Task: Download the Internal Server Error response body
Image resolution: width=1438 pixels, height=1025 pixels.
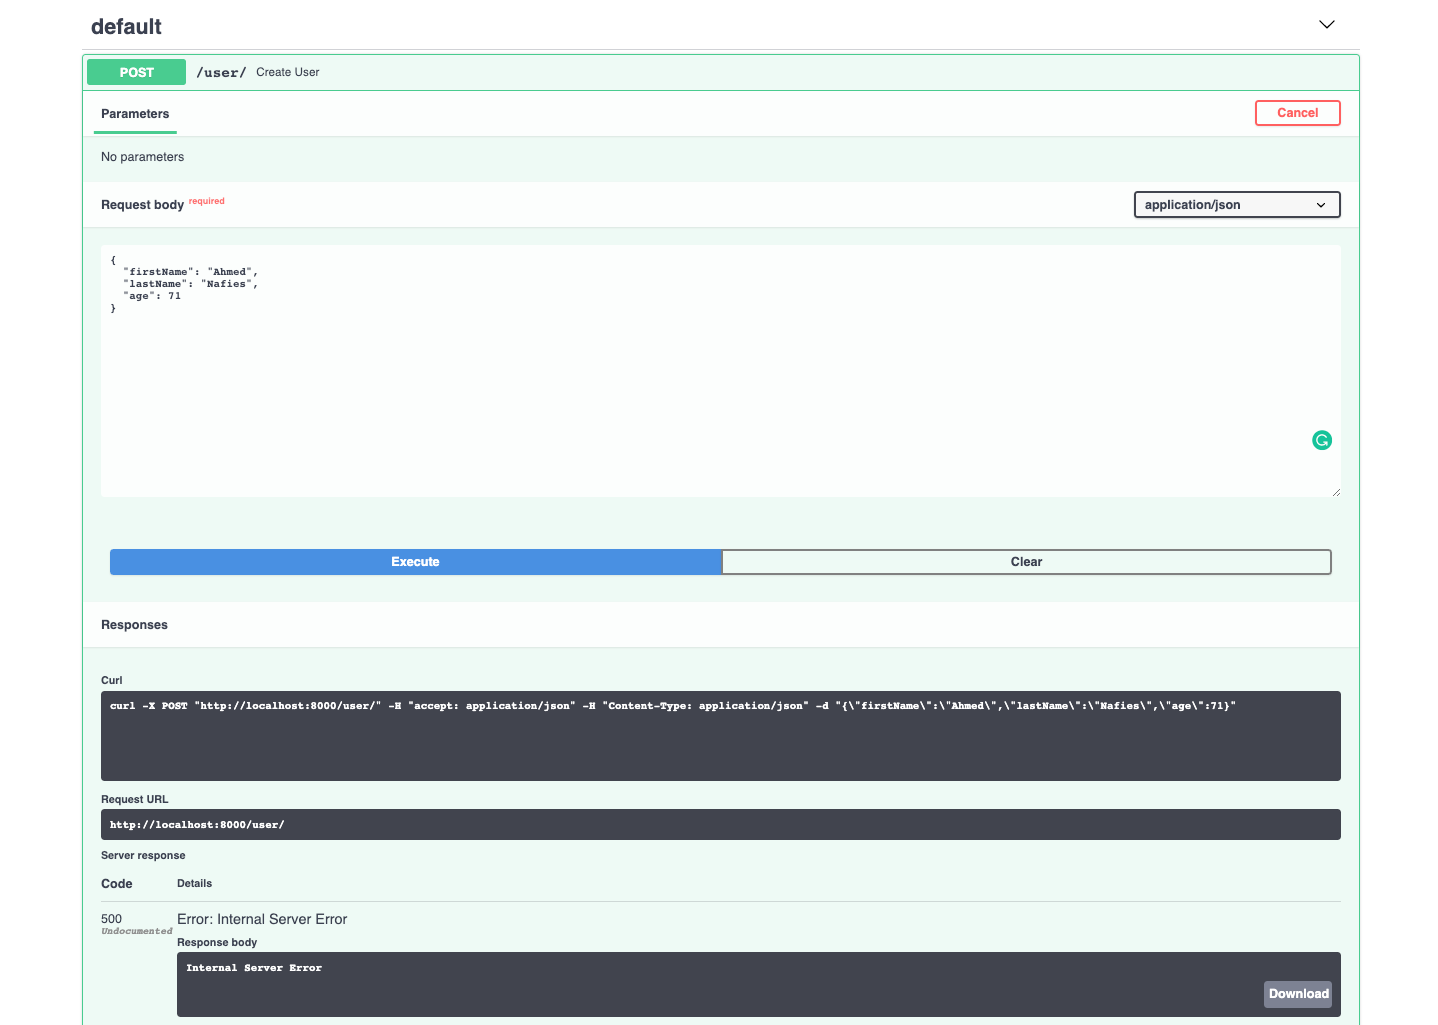Action: [x=1297, y=993]
